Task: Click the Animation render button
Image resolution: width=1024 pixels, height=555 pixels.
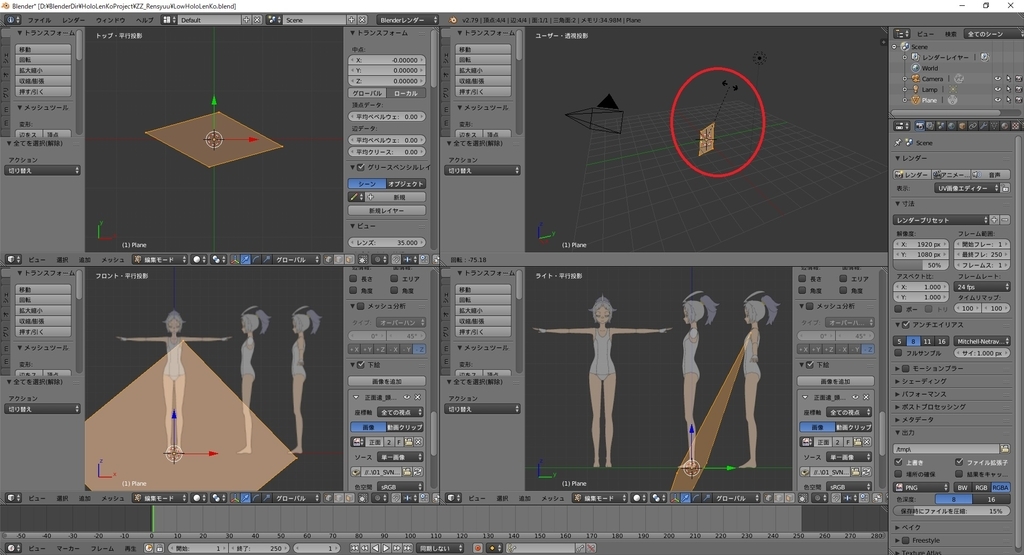Action: coord(951,174)
